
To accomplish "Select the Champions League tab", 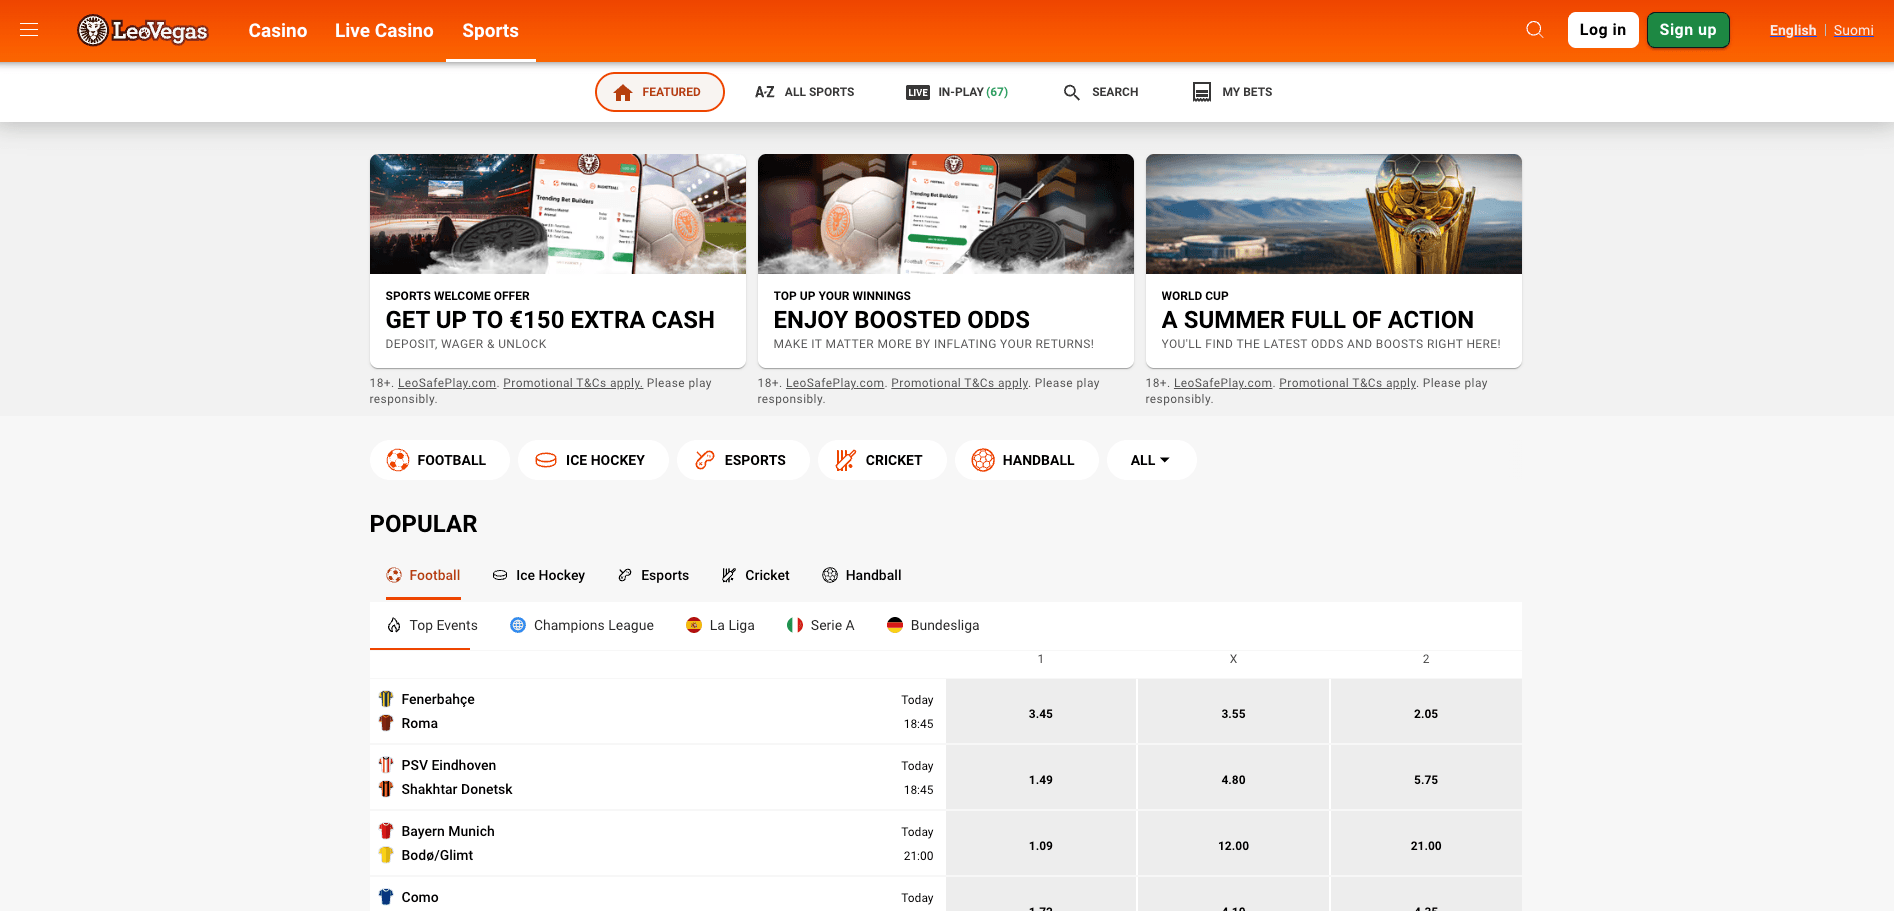I will [x=582, y=625].
